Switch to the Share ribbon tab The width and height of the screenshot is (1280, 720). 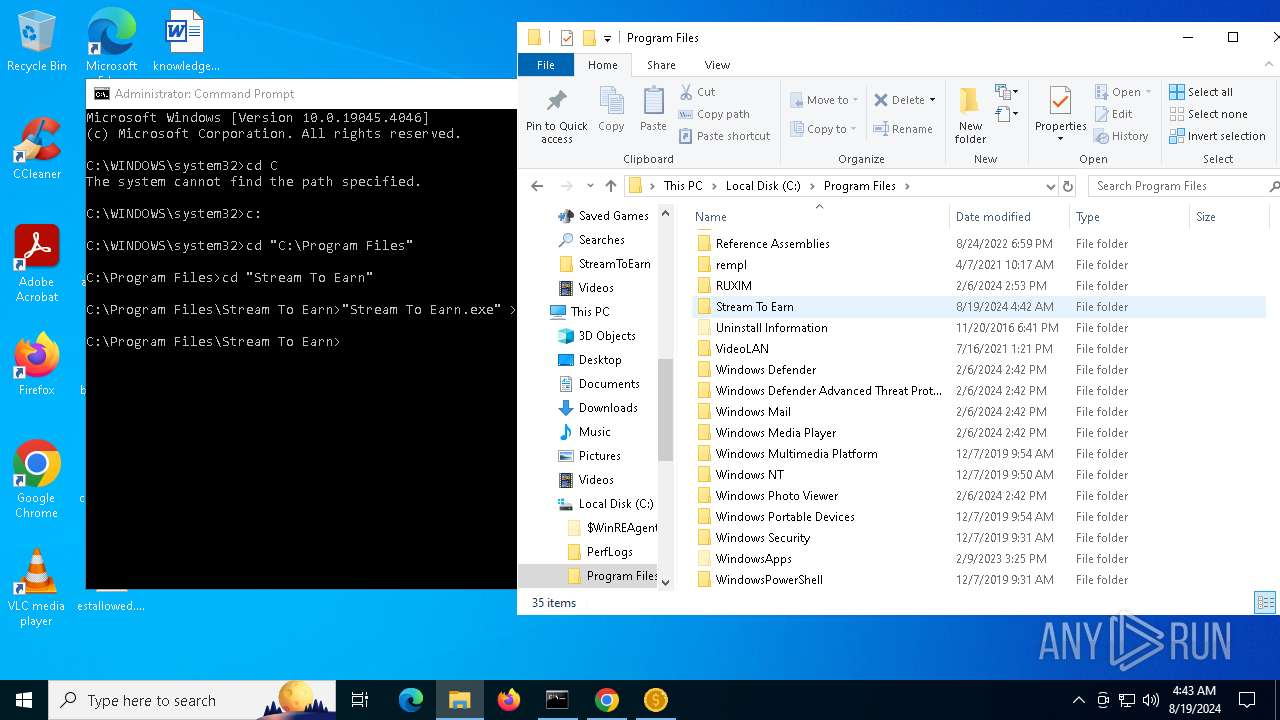pyautogui.click(x=661, y=65)
